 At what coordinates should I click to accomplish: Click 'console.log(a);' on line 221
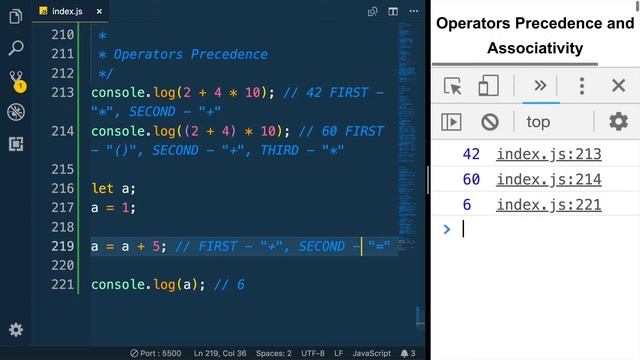click(x=148, y=284)
